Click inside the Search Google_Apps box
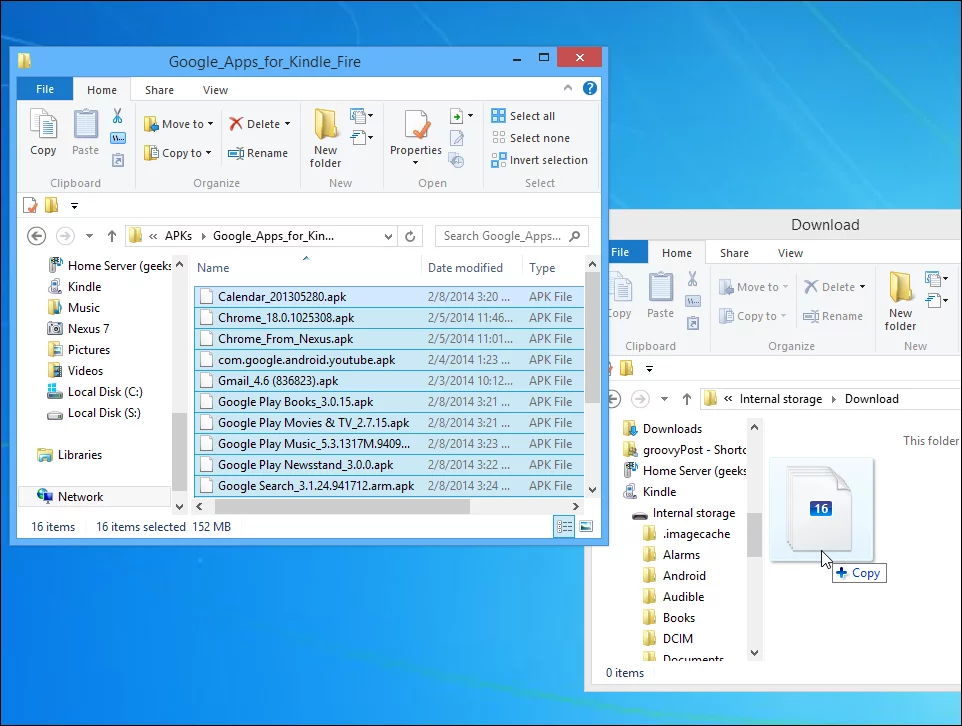This screenshot has width=962, height=726. click(505, 236)
